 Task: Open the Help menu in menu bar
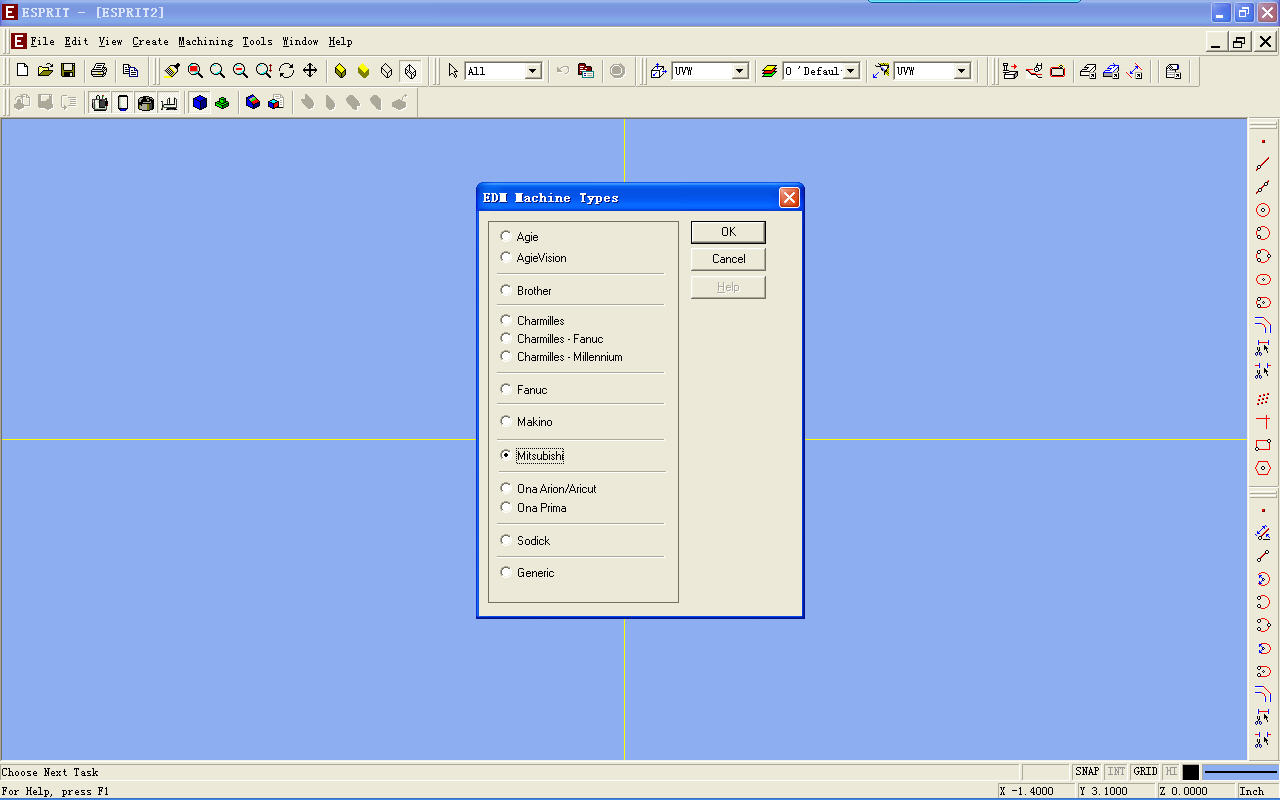click(x=340, y=42)
